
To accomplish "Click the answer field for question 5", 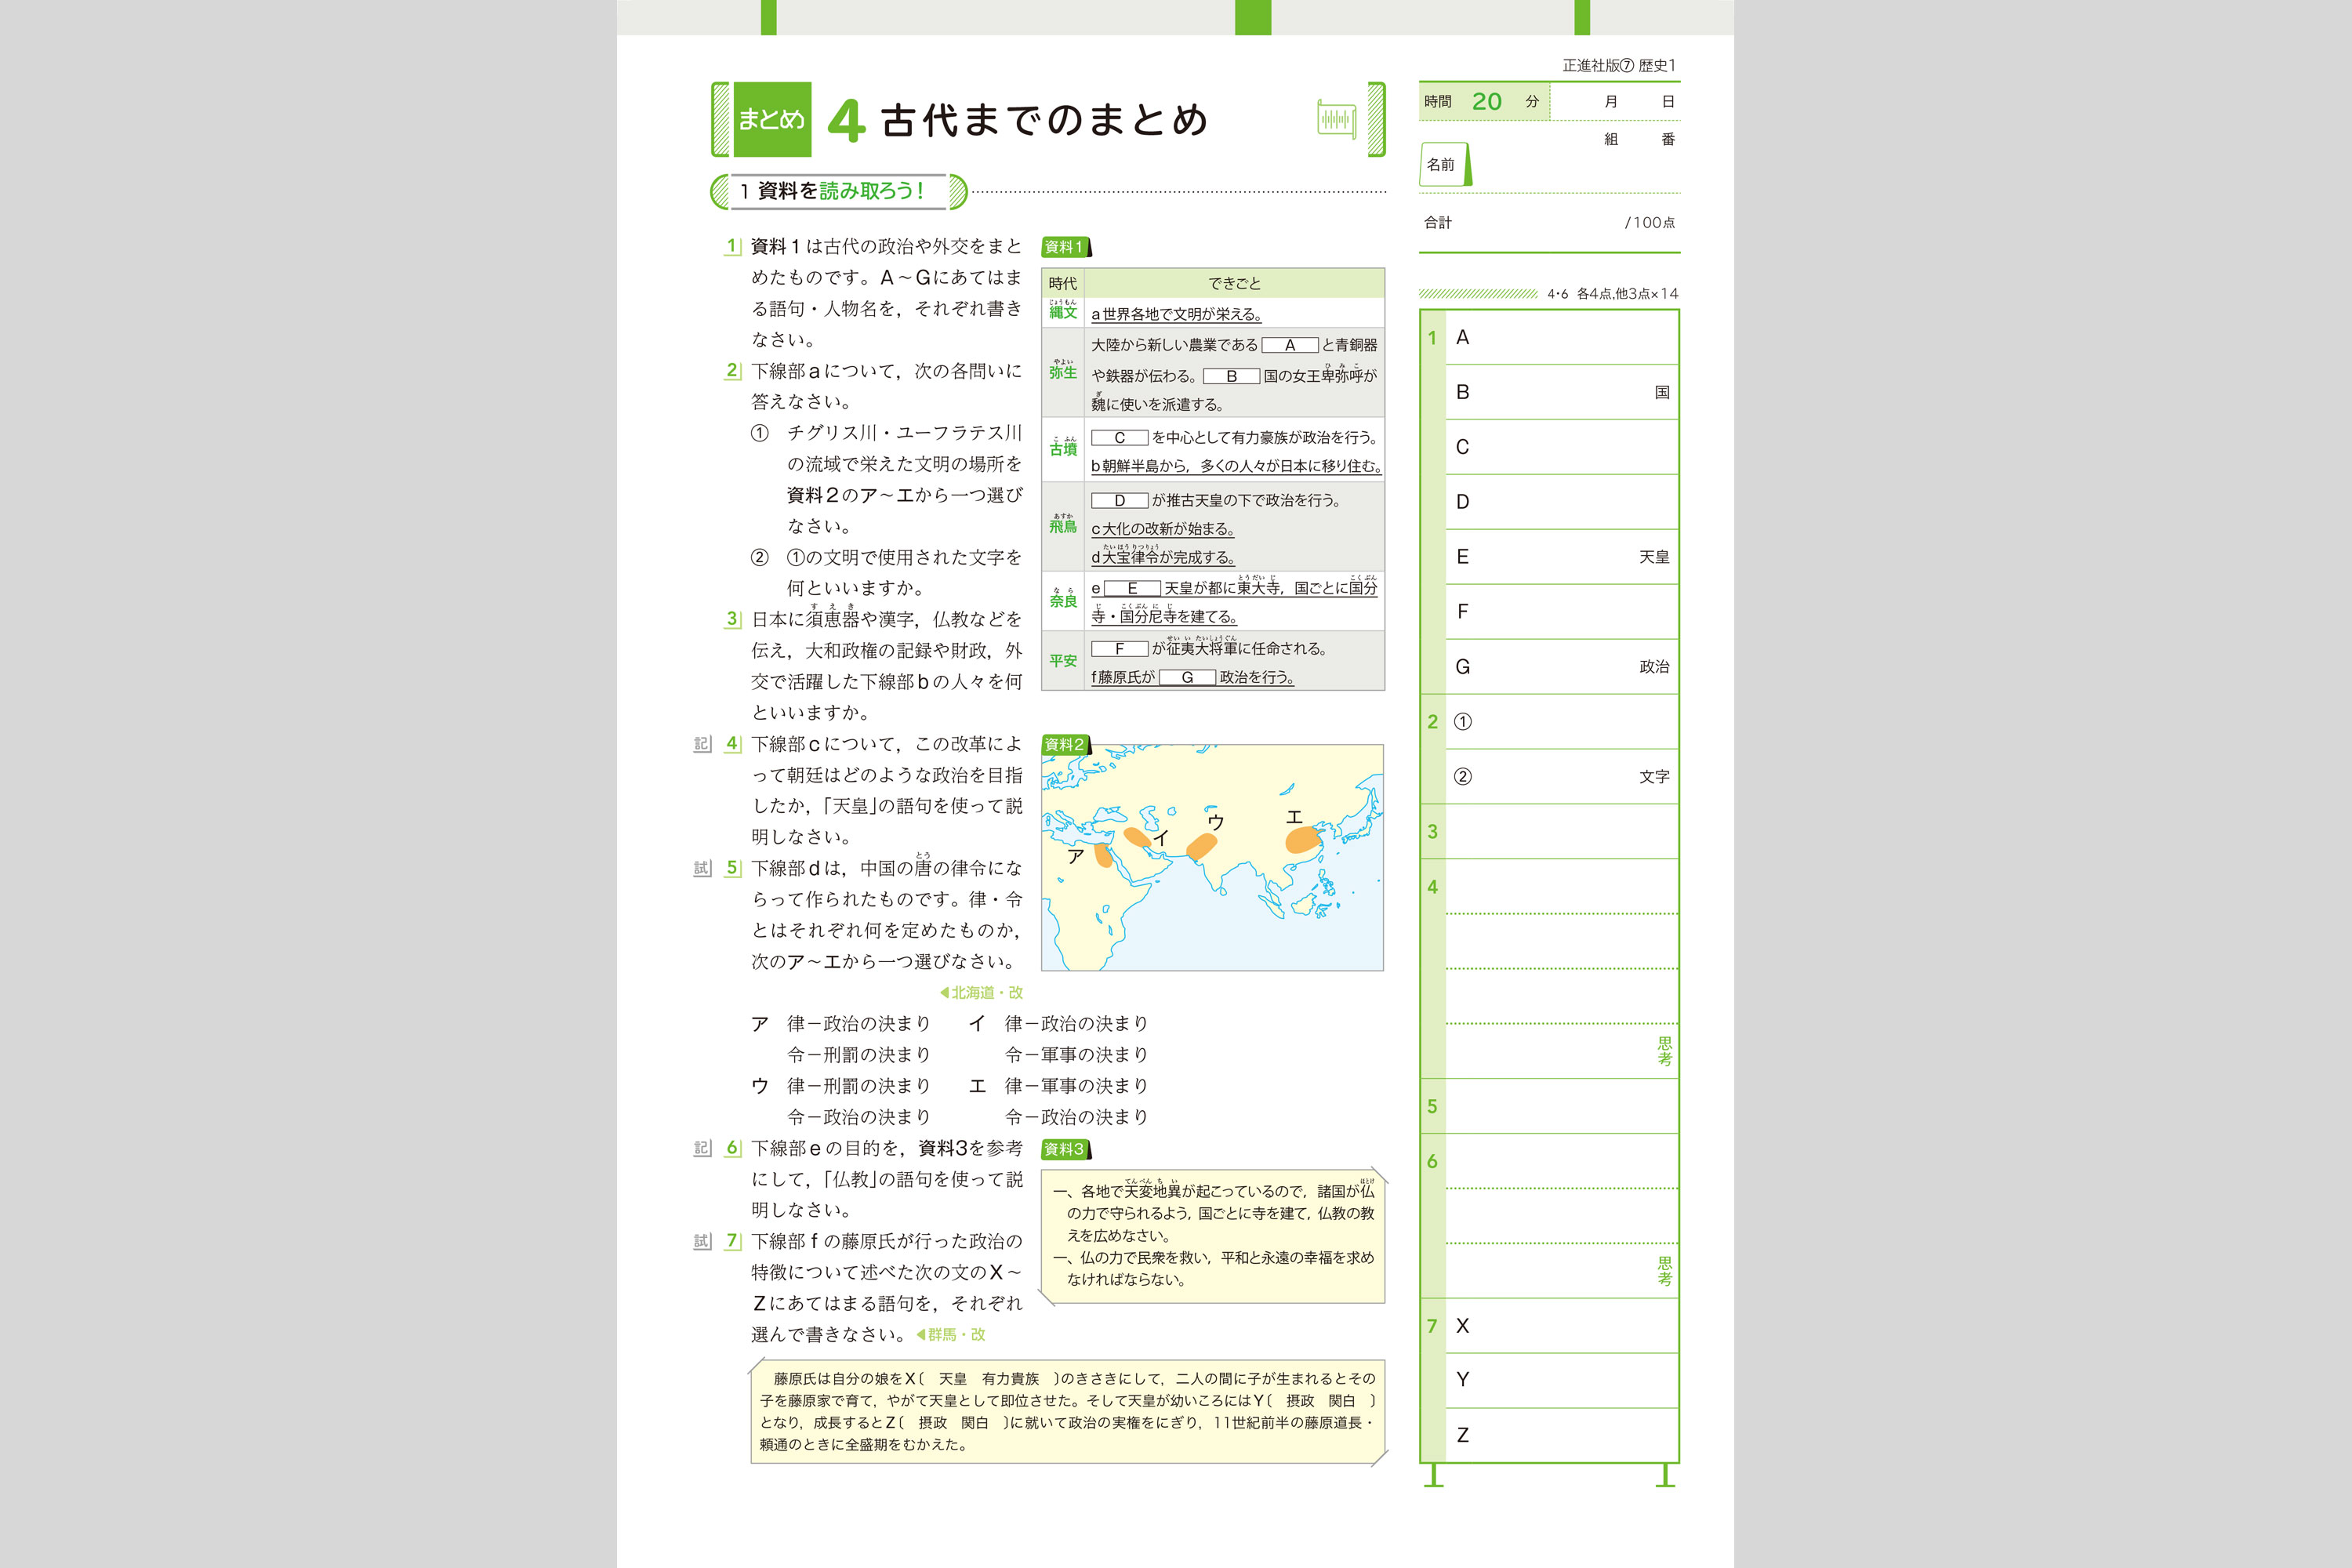I will 1562,1106.
